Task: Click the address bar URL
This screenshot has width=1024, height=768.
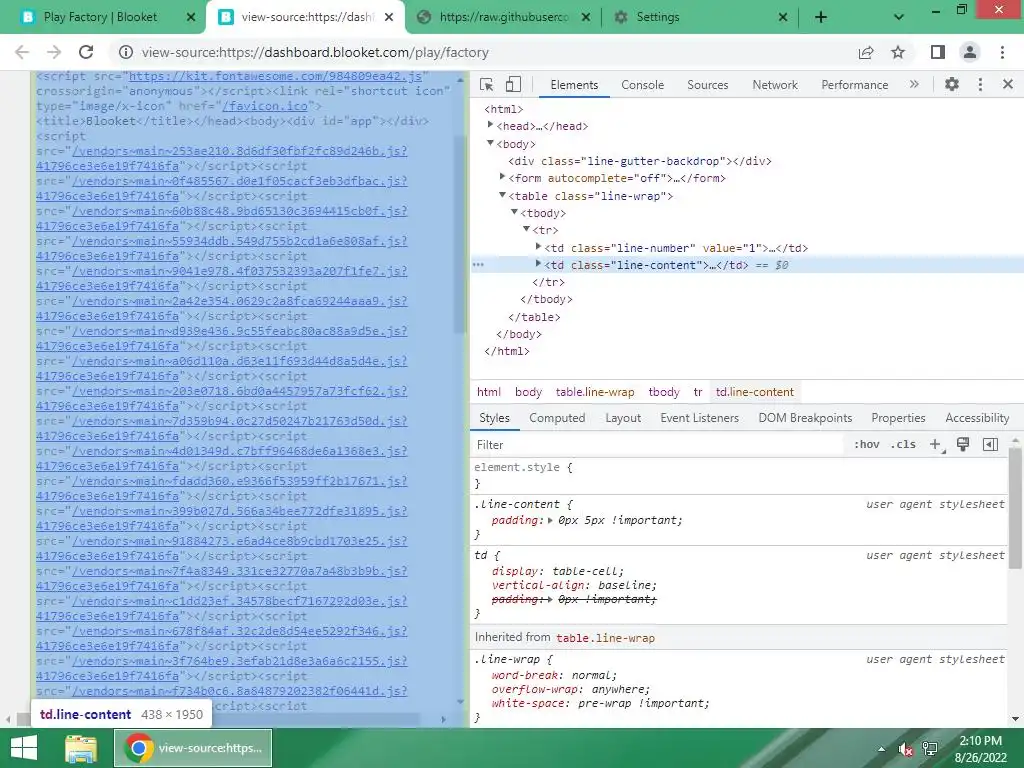Action: click(315, 52)
